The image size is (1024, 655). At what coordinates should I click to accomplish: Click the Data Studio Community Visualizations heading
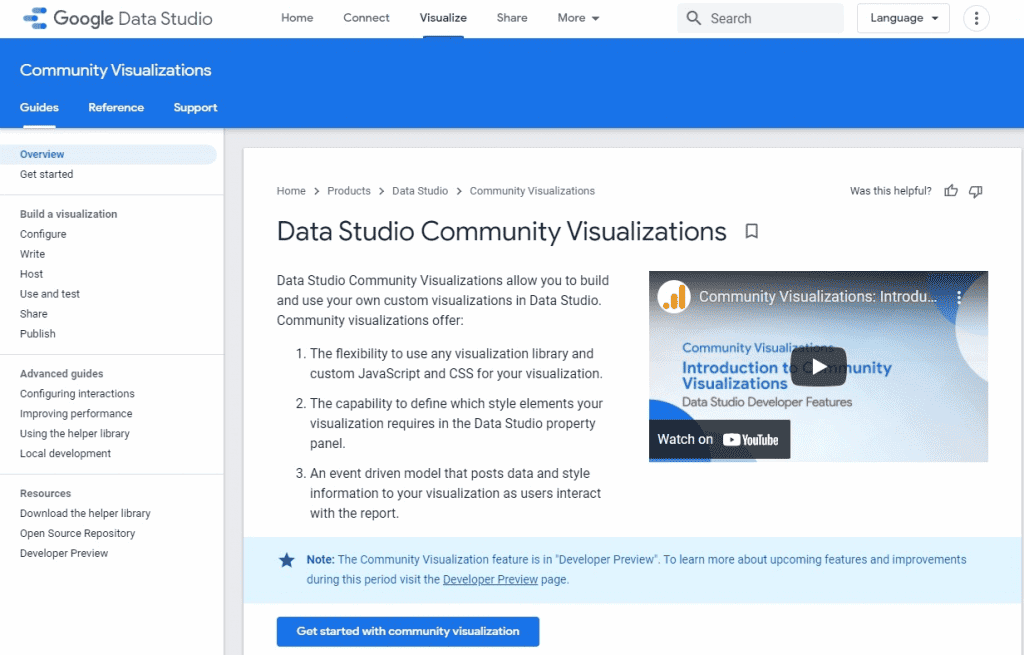[502, 231]
